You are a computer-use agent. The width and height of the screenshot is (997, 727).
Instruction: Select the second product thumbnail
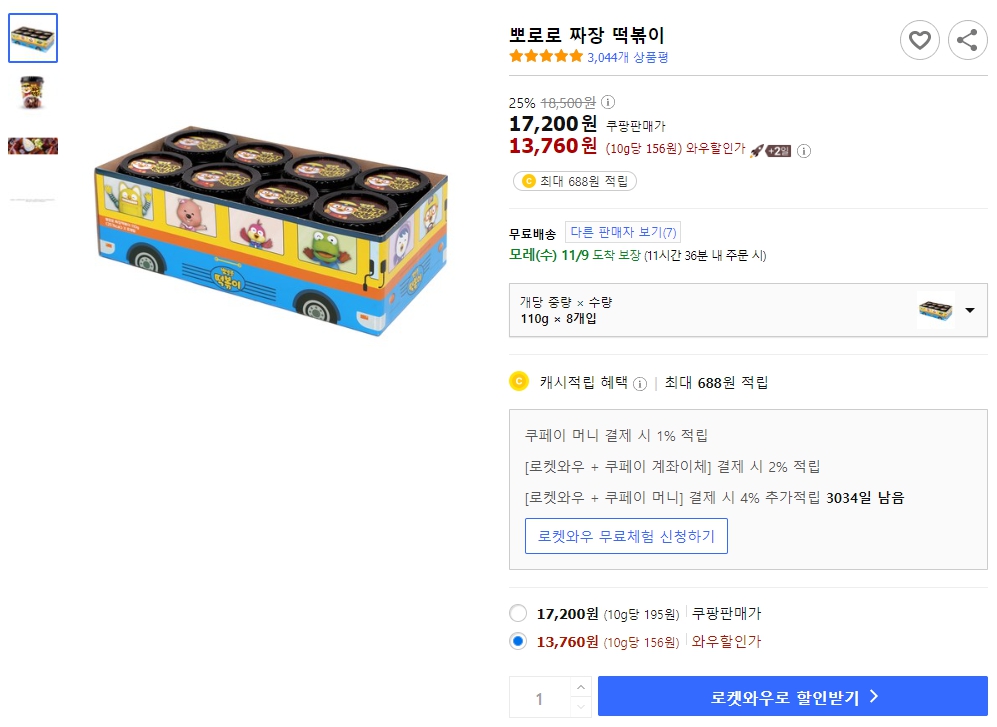click(x=33, y=91)
